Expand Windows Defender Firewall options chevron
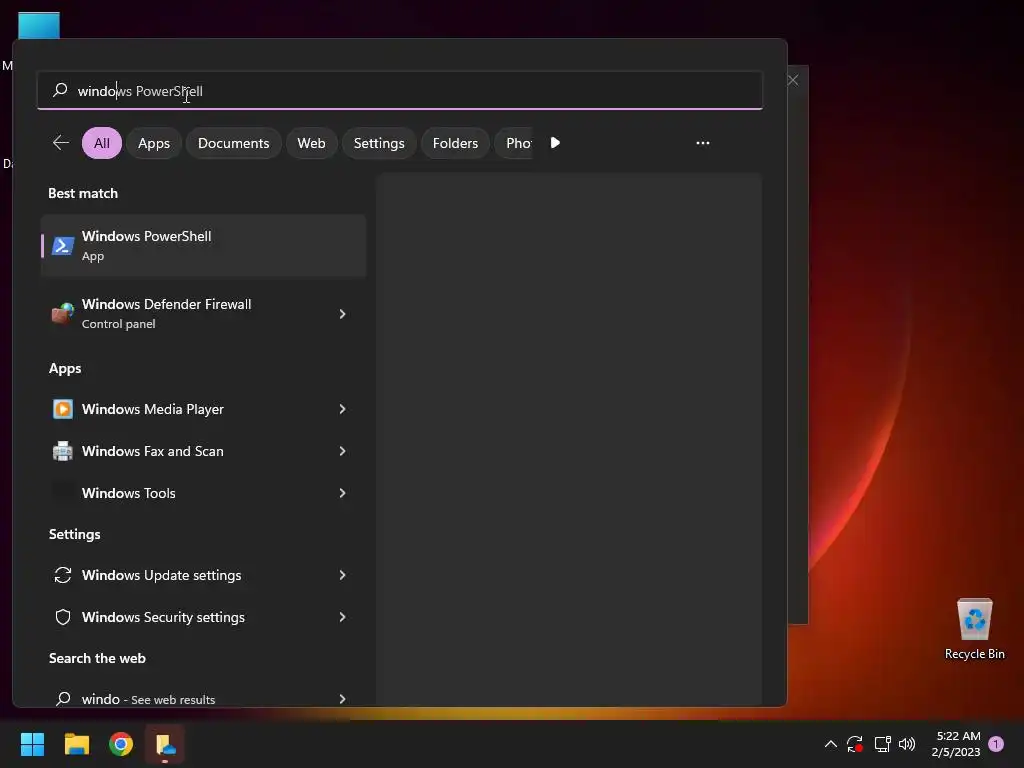The width and height of the screenshot is (1024, 768). click(x=342, y=314)
